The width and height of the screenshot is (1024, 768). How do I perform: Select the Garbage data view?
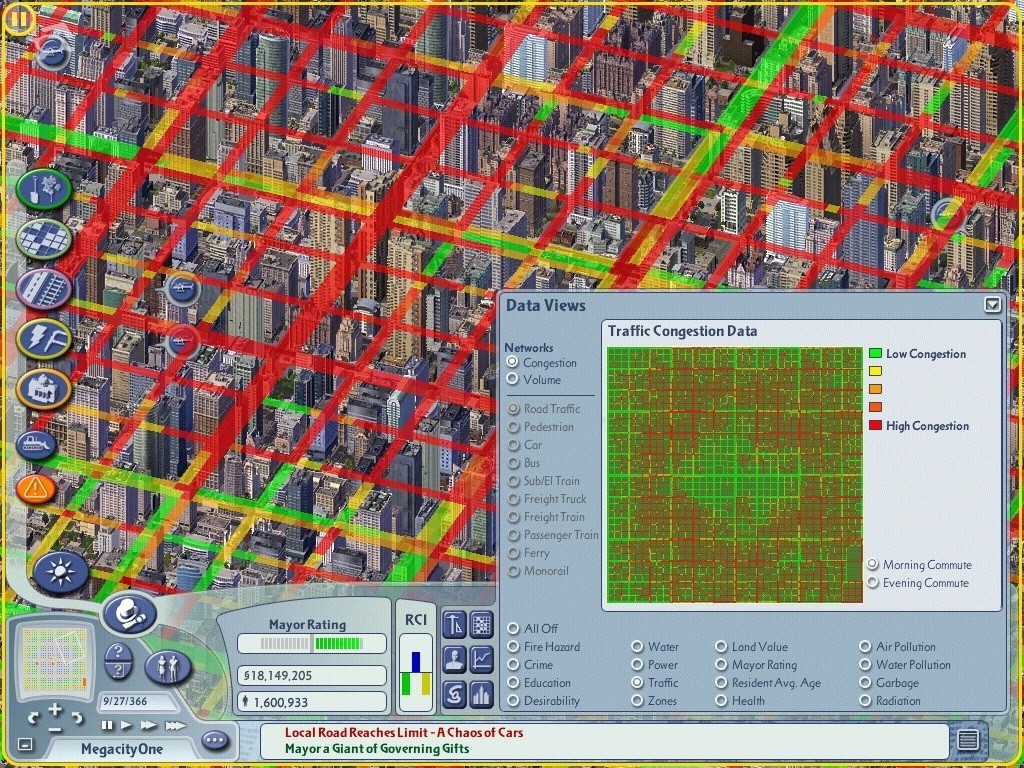(x=865, y=682)
